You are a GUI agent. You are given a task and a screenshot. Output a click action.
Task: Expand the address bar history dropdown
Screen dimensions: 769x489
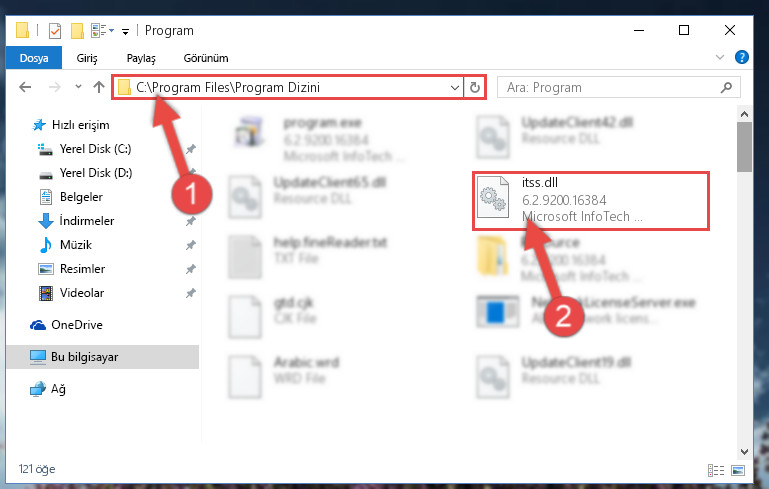(455, 87)
